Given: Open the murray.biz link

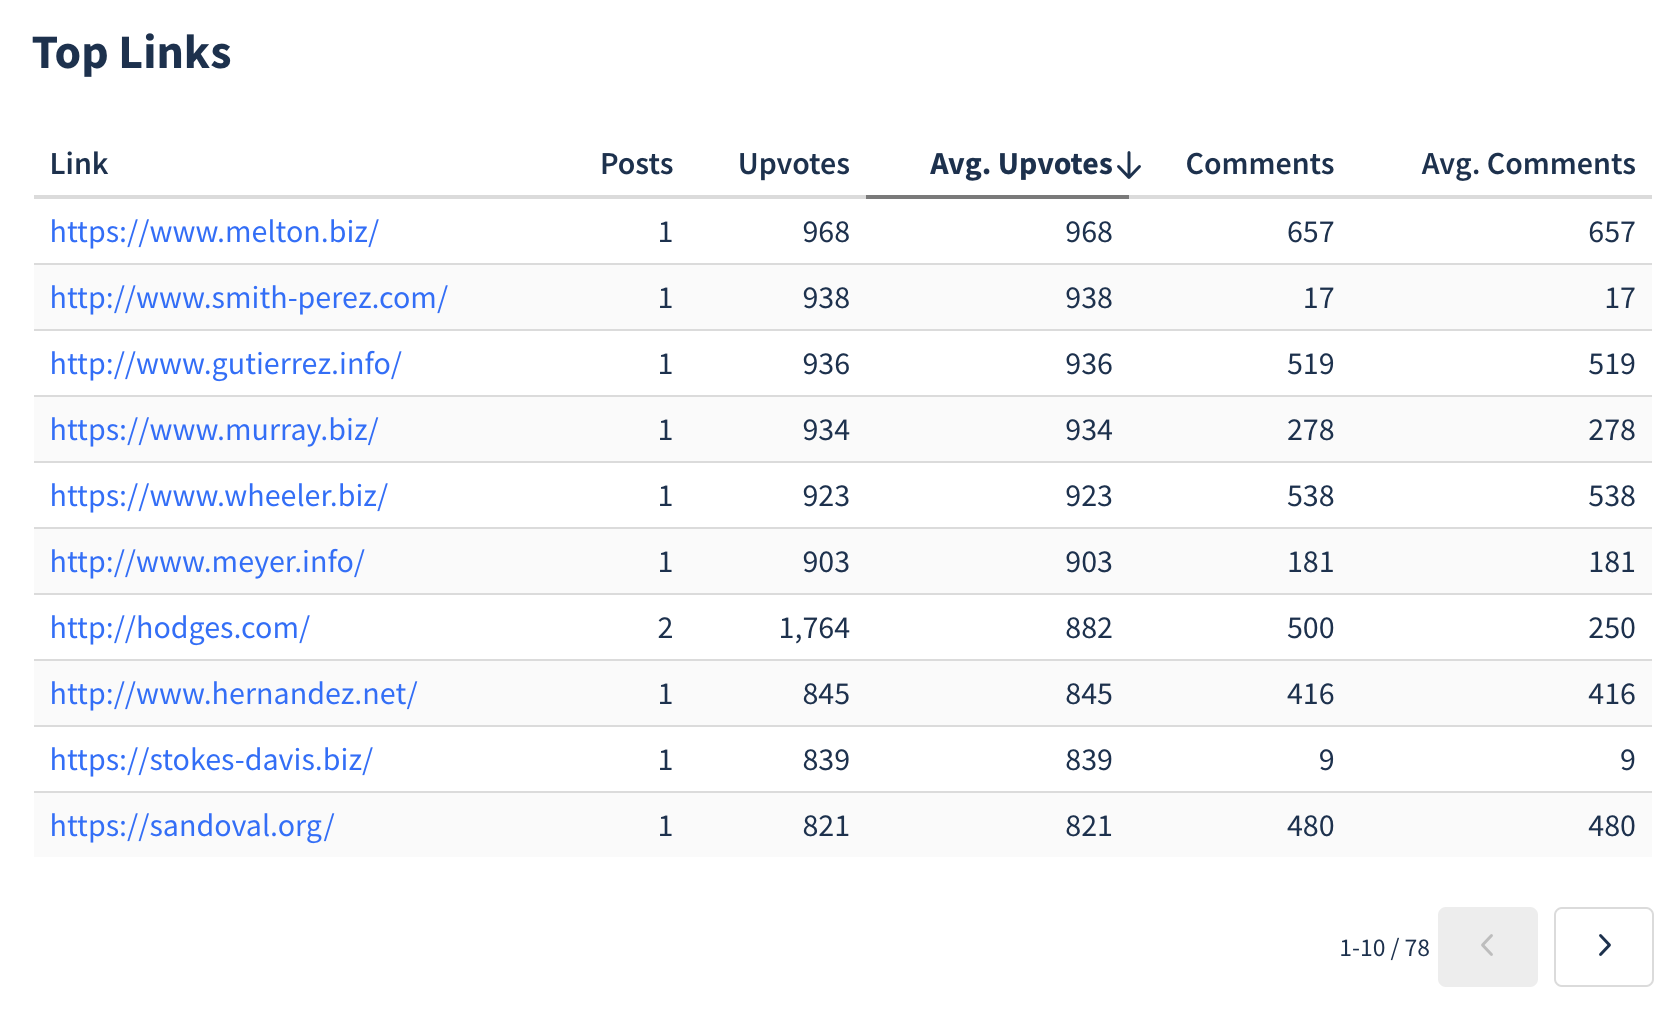Looking at the screenshot, I should coord(214,430).
